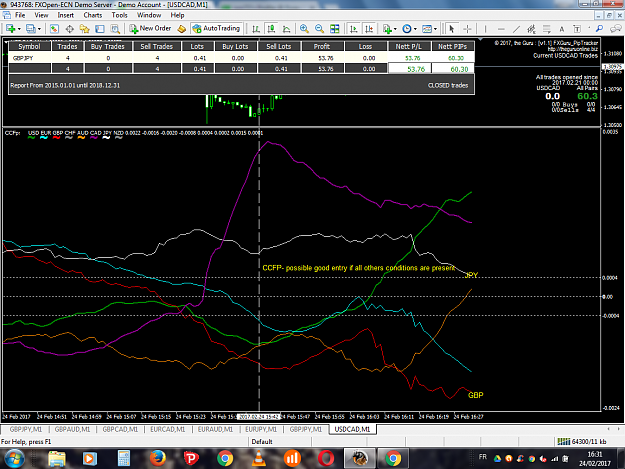Click the Default profile status bar entry

262,442
